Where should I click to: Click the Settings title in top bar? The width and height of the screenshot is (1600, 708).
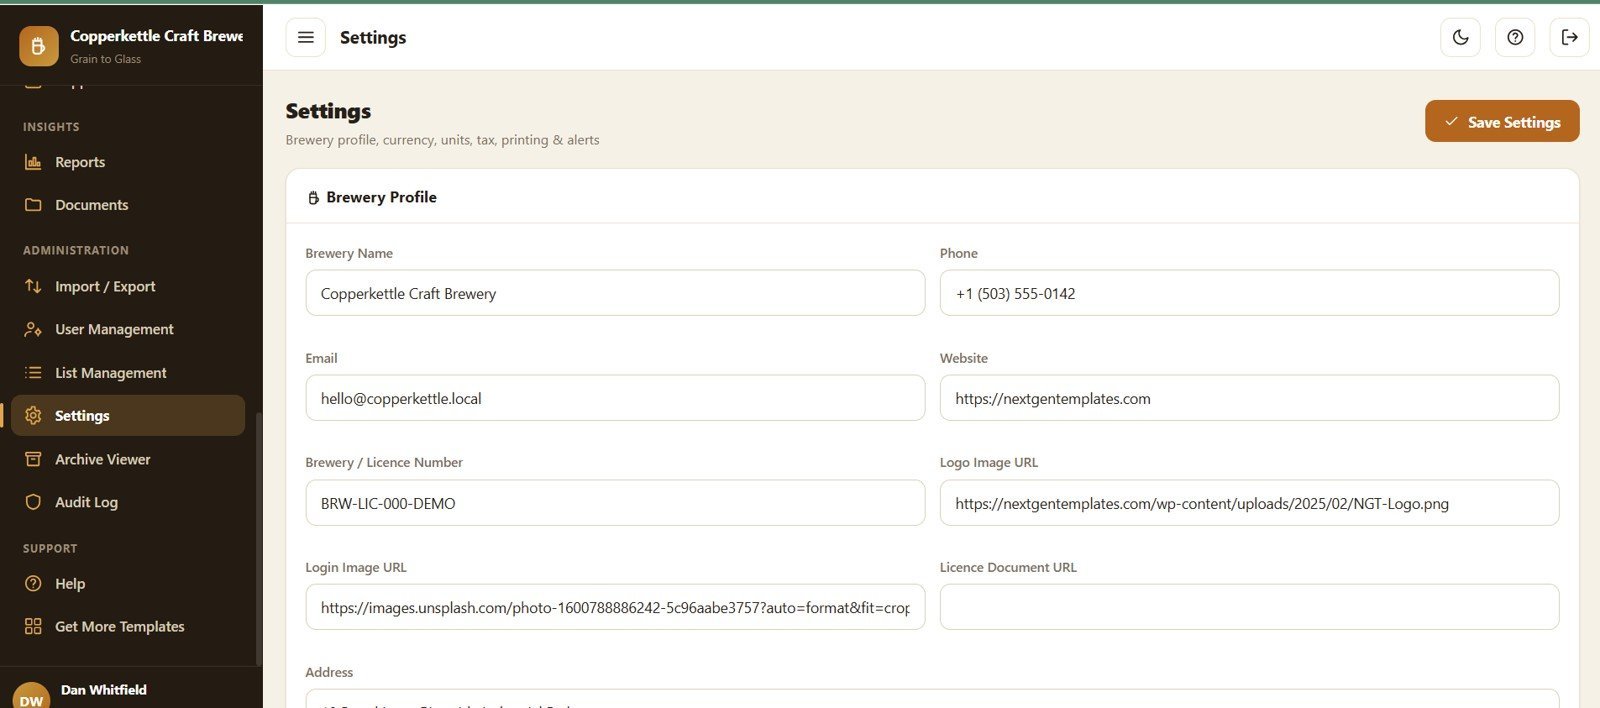373,37
